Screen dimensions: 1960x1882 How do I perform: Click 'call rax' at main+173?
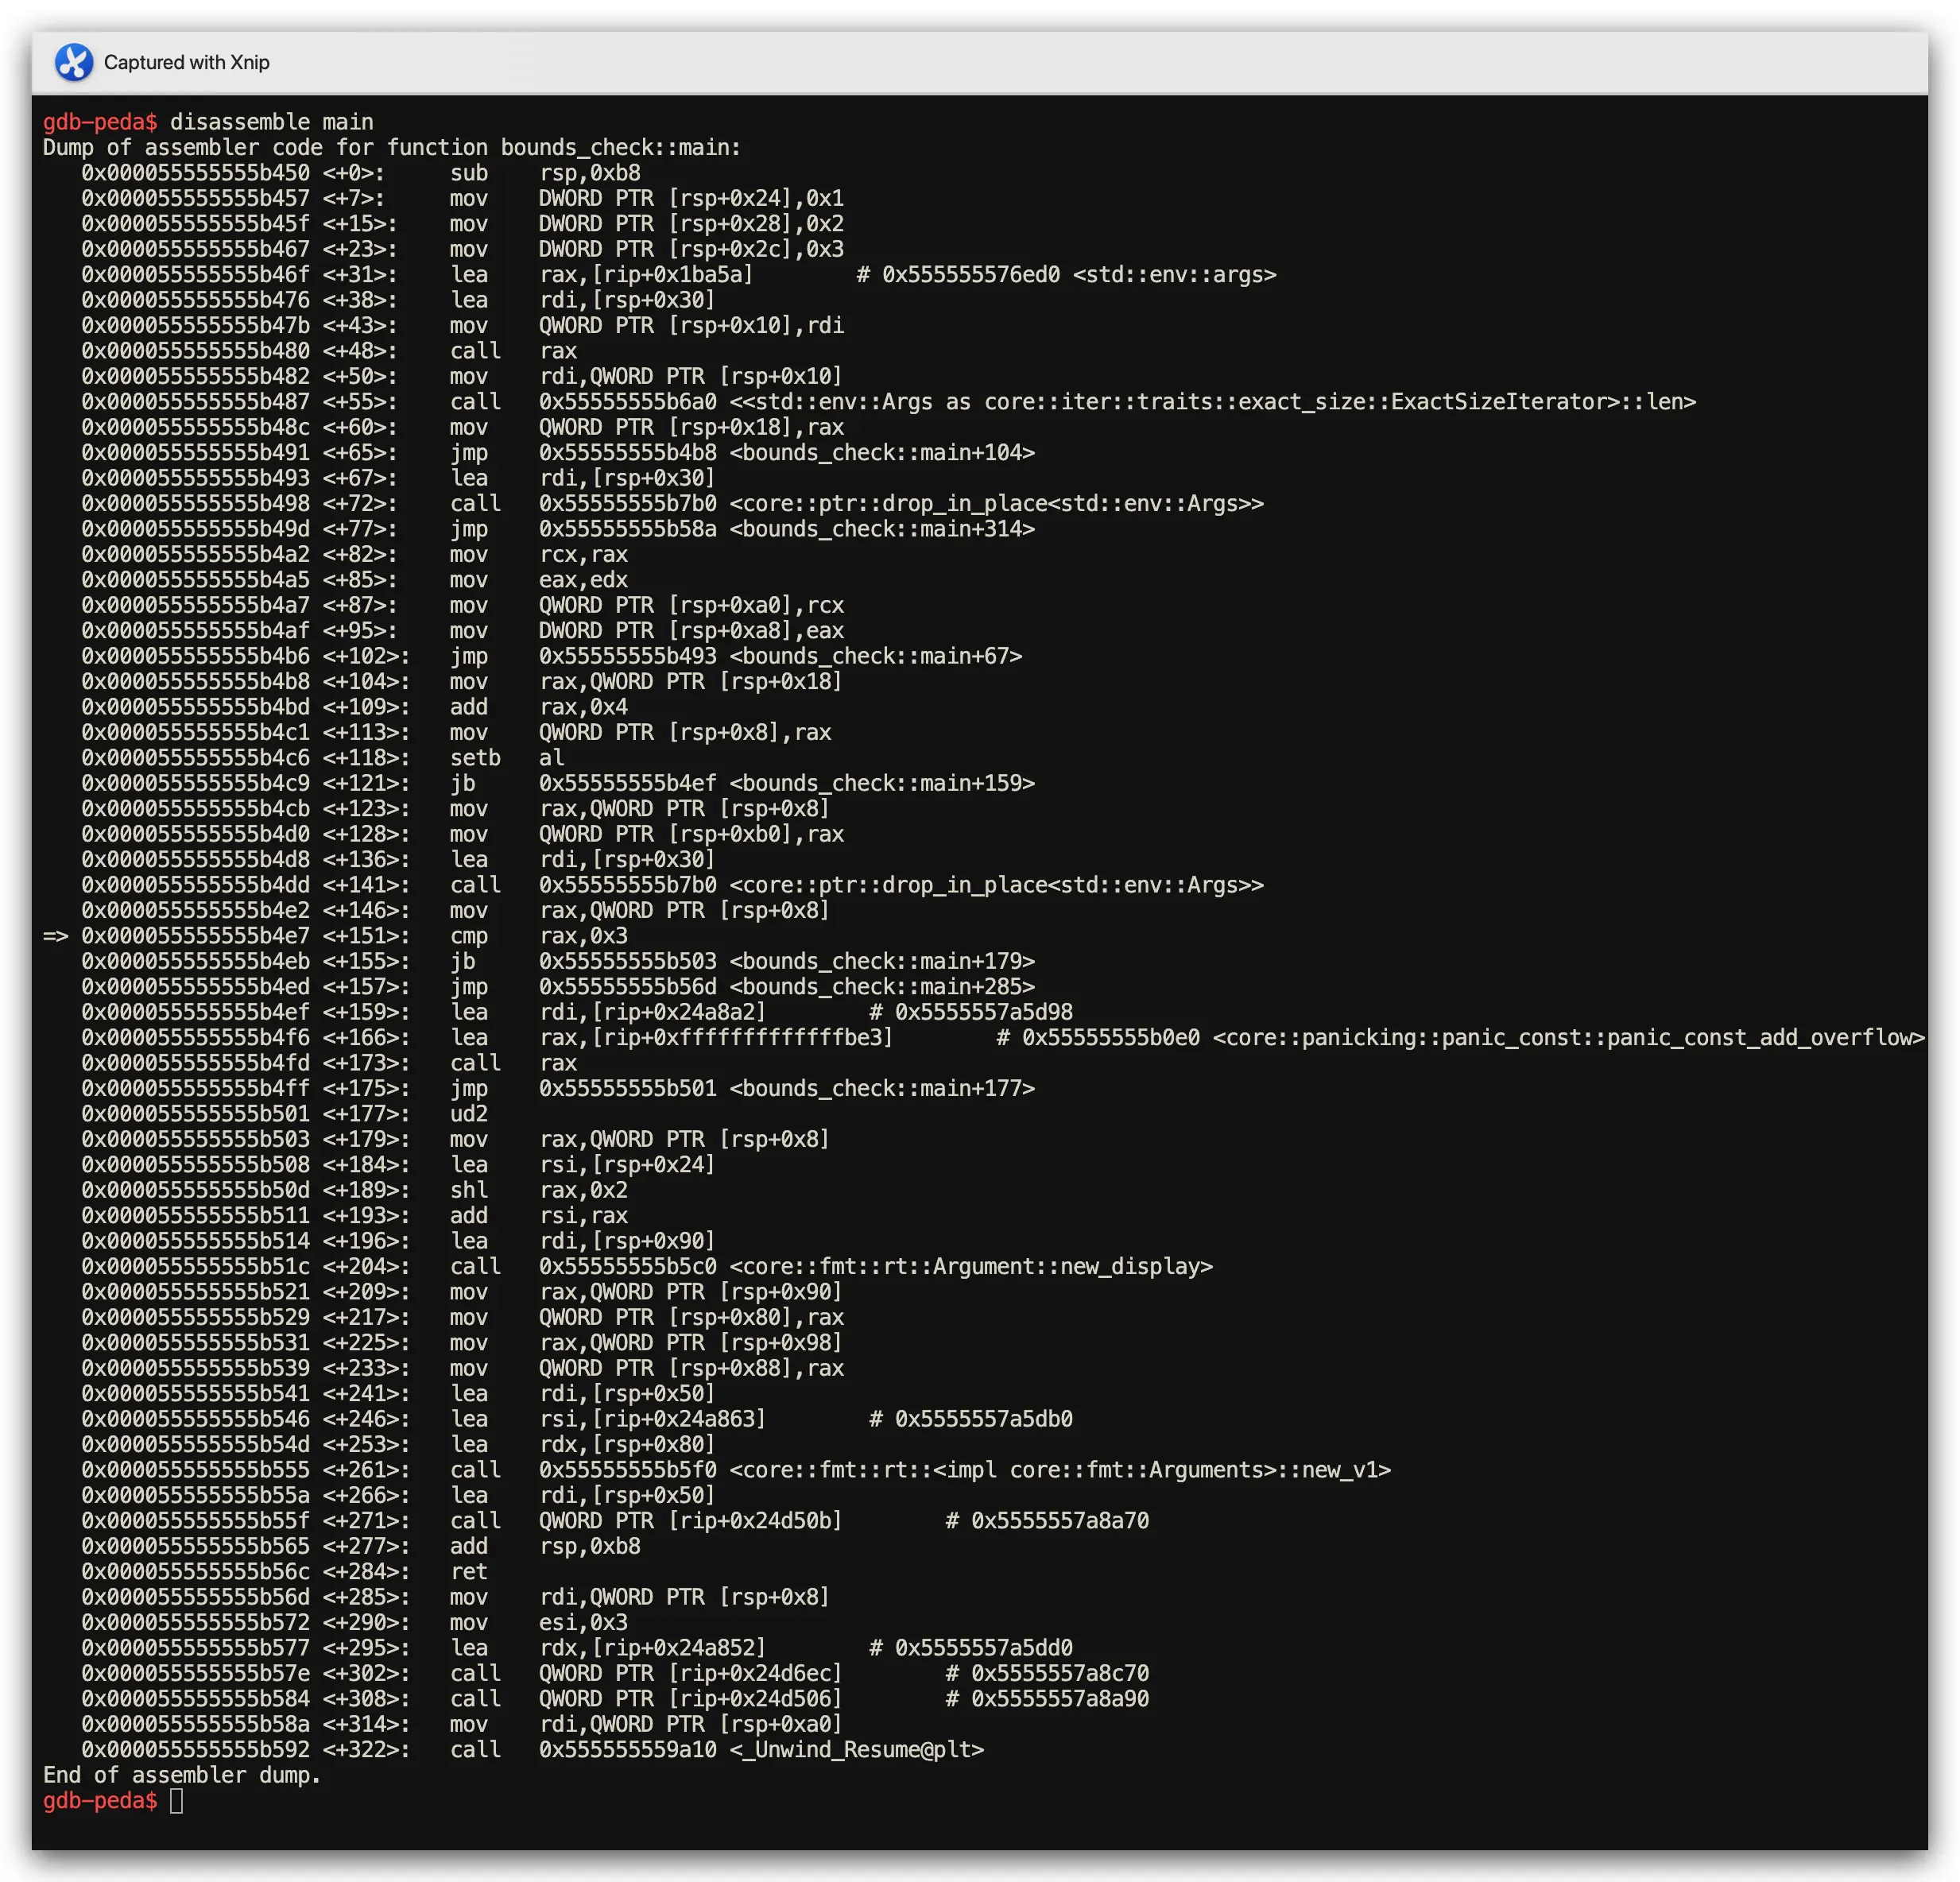click(513, 1063)
